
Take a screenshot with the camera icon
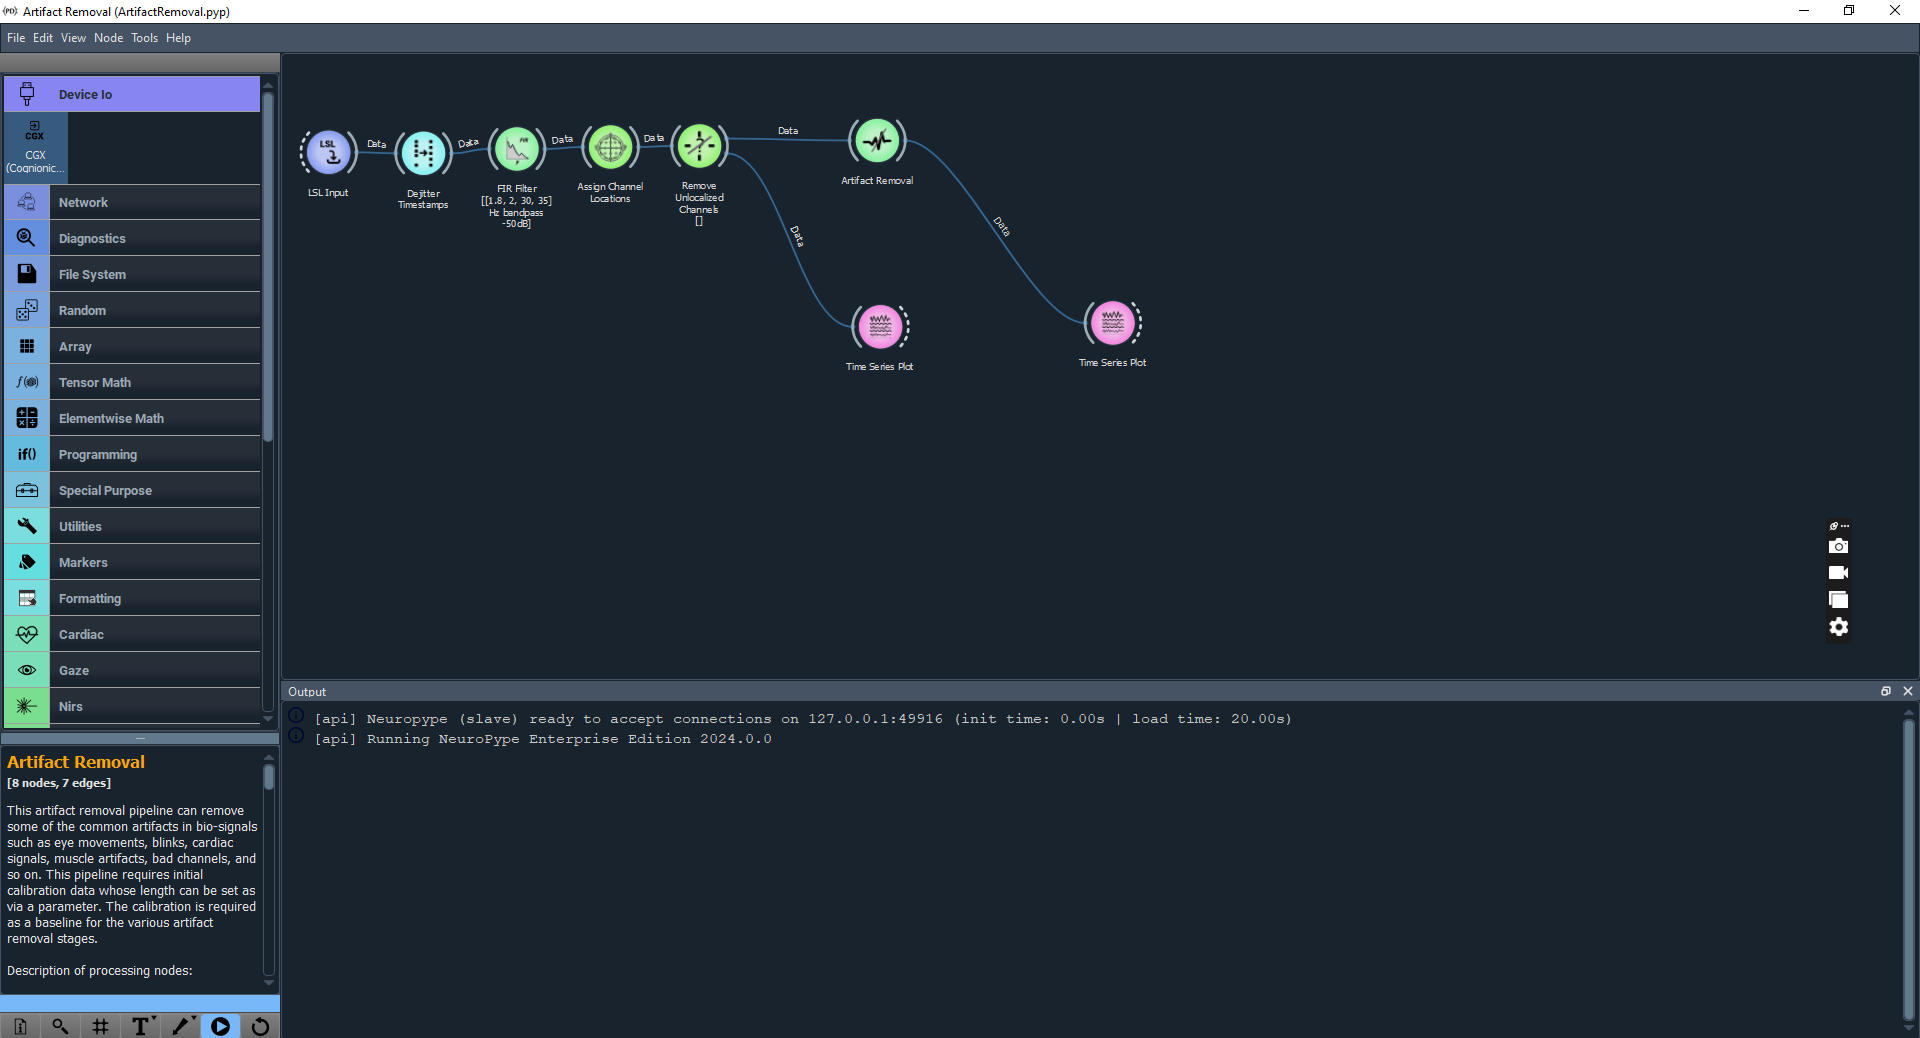[x=1838, y=546]
